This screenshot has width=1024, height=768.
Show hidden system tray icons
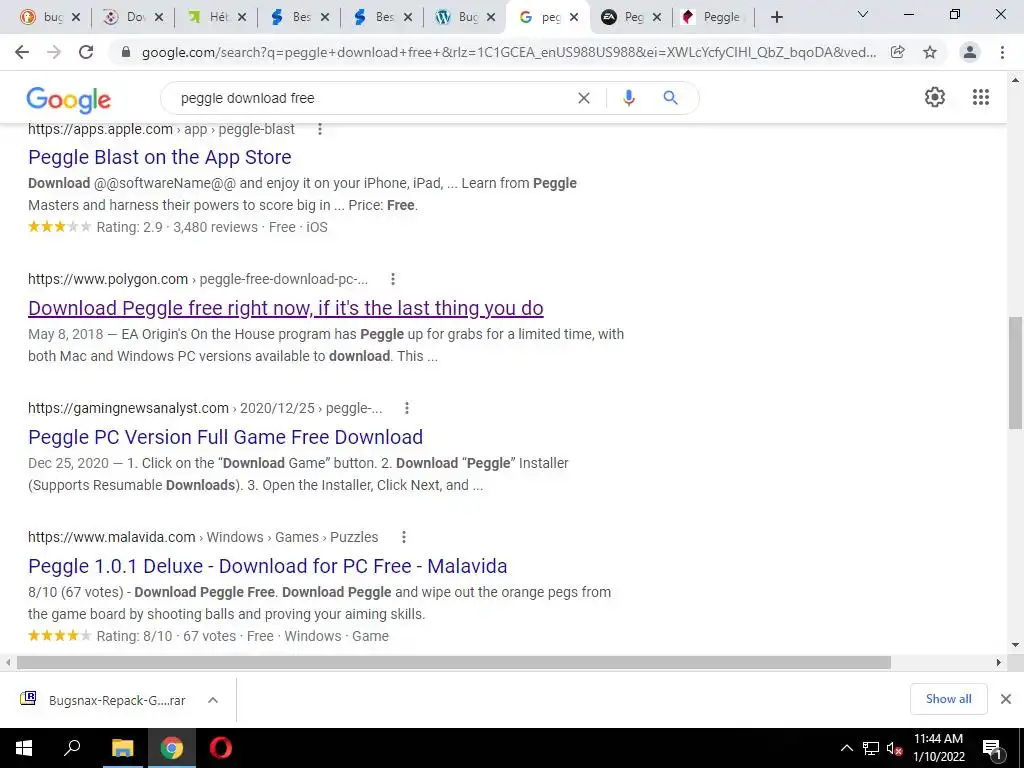[x=846, y=748]
